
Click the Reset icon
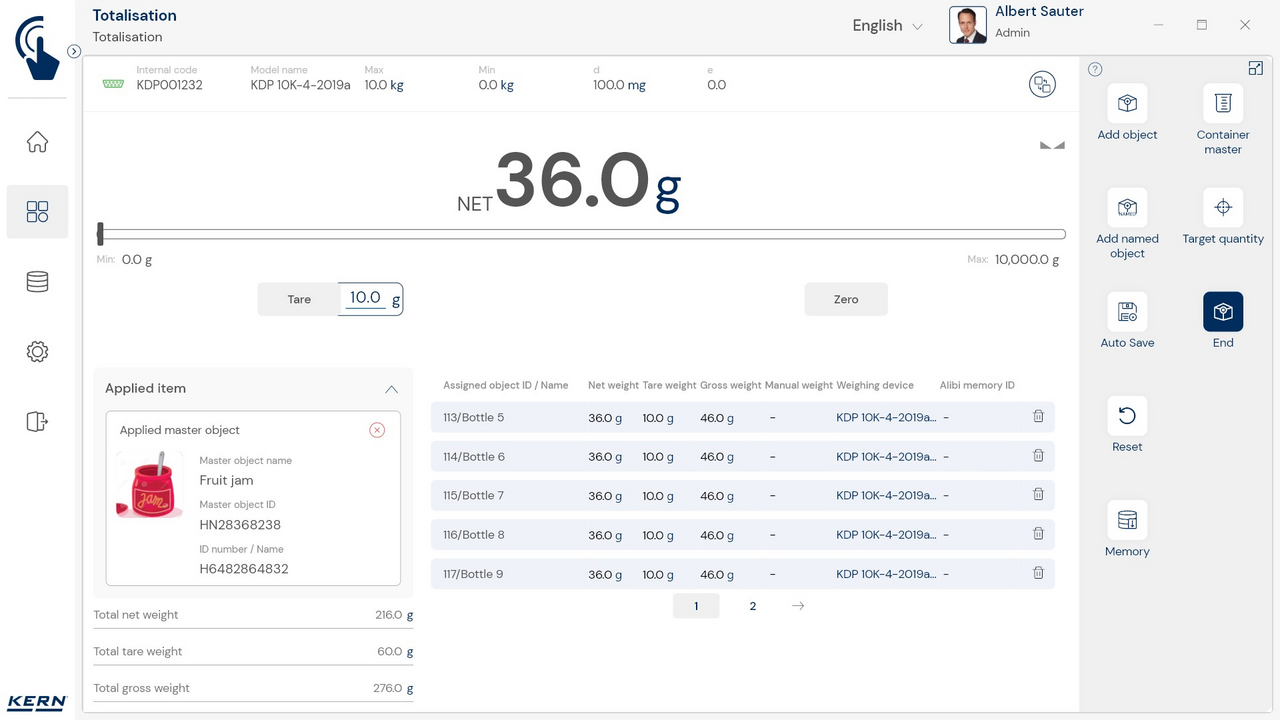pyautogui.click(x=1127, y=416)
